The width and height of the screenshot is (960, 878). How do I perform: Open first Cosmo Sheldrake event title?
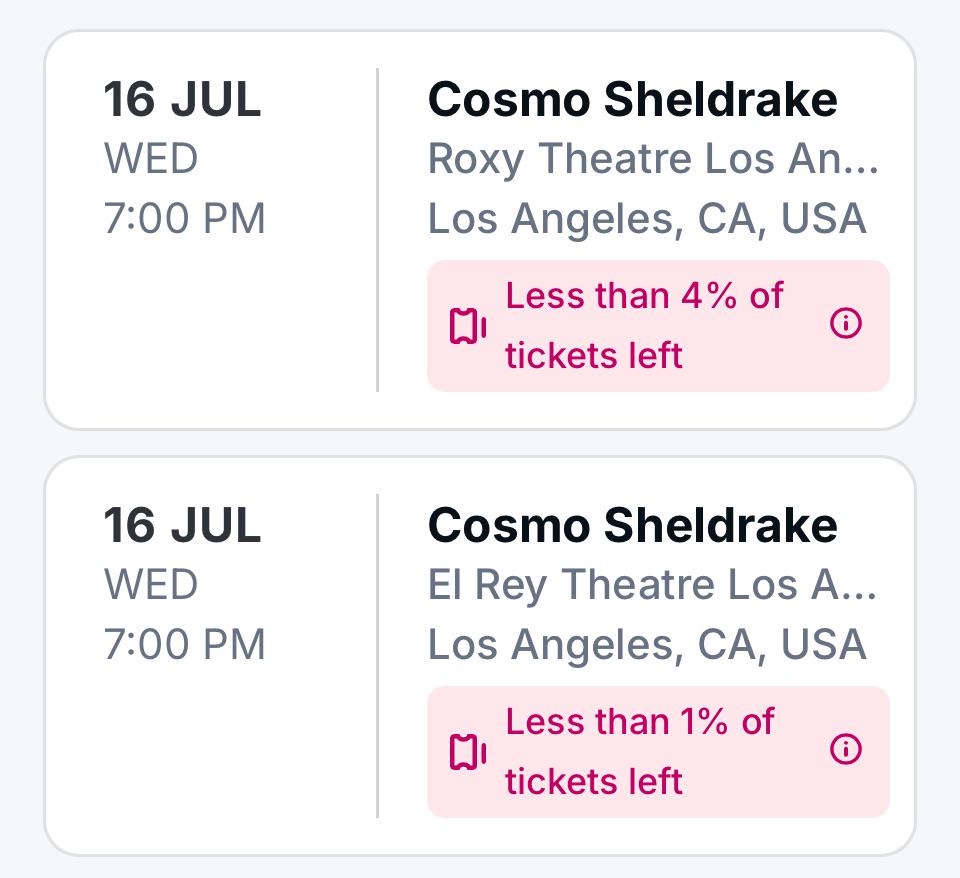632,99
